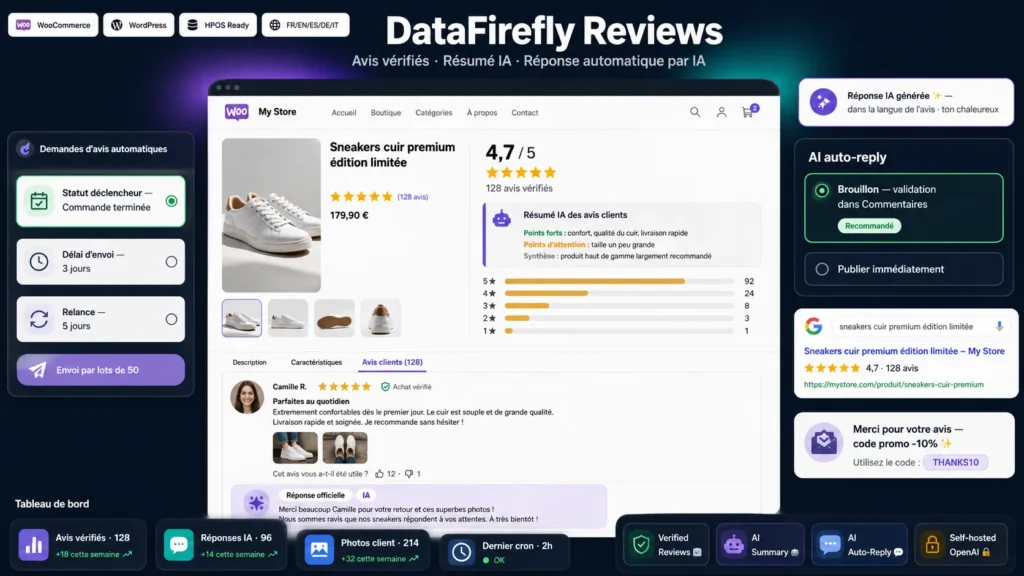This screenshot has width=1024, height=576.
Task: Click the Dernier cron clock icon
Action: coord(461,552)
